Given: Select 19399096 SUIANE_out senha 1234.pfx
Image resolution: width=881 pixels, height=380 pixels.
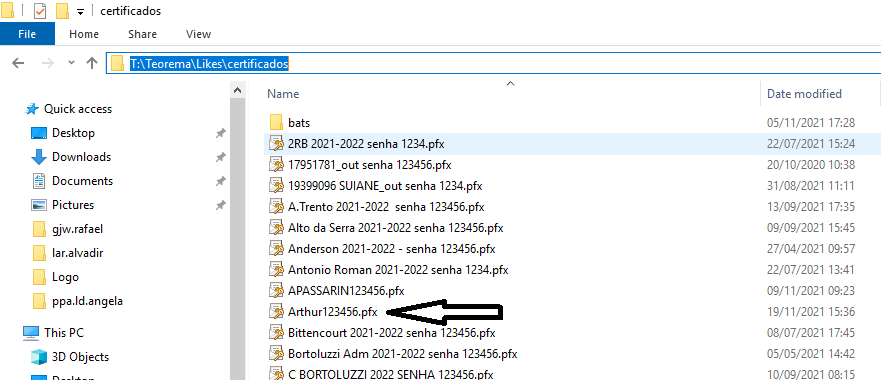Looking at the screenshot, I should click(x=385, y=186).
